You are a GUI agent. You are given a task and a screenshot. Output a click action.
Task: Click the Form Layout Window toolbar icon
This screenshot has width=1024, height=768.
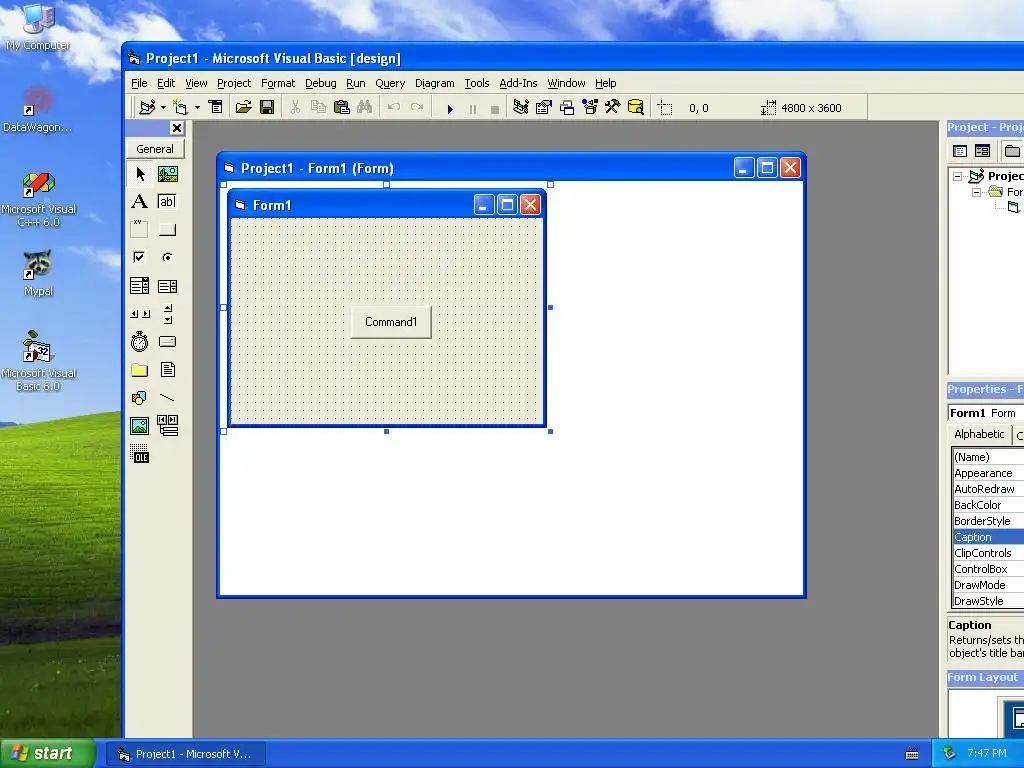click(x=567, y=107)
